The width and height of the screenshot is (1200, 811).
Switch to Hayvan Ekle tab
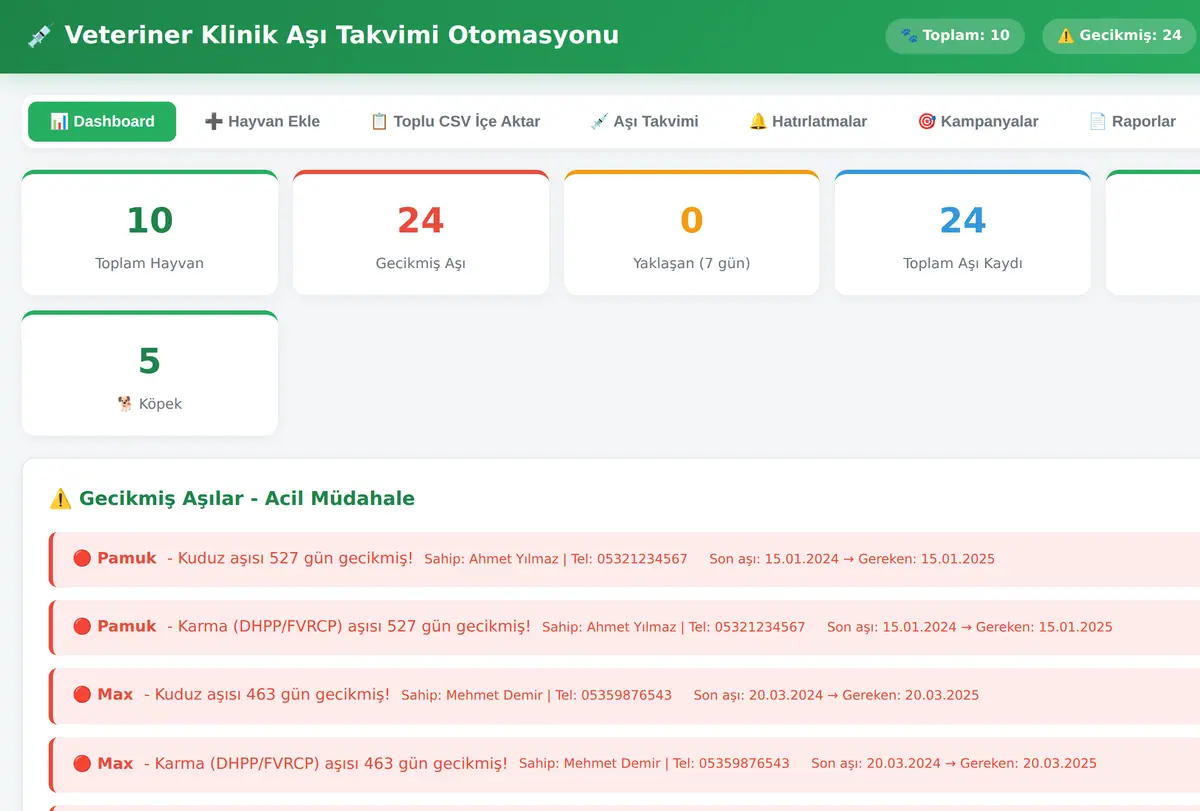(x=262, y=121)
